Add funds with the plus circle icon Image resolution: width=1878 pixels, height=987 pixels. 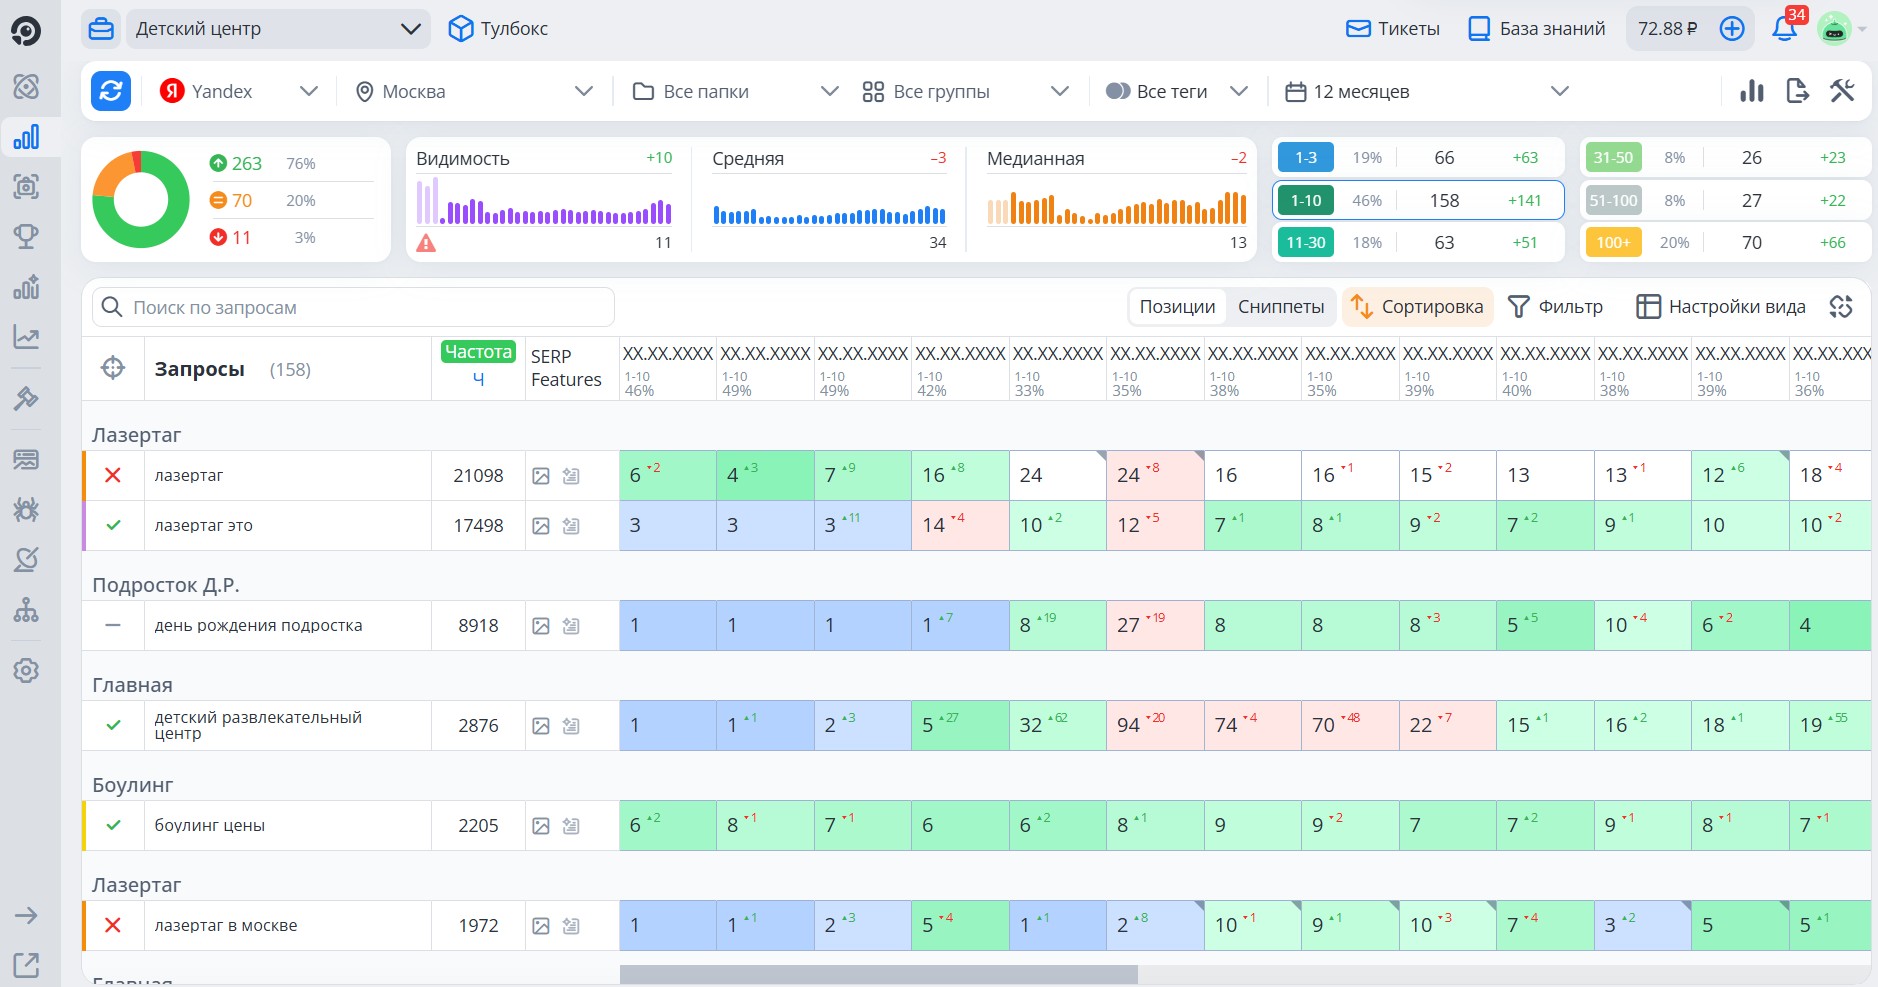tap(1732, 29)
